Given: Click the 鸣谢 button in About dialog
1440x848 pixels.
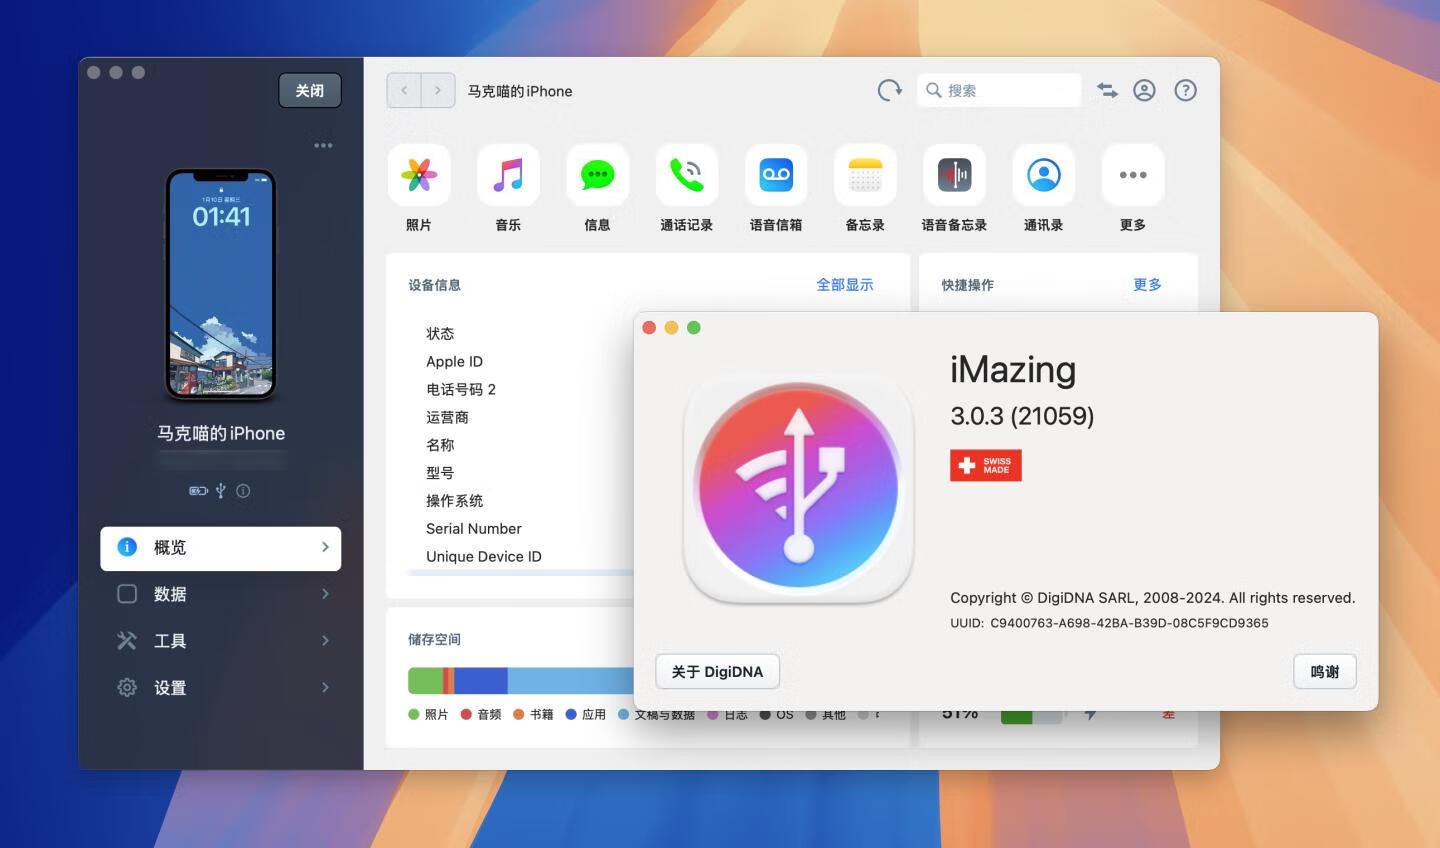Looking at the screenshot, I should pyautogui.click(x=1325, y=672).
